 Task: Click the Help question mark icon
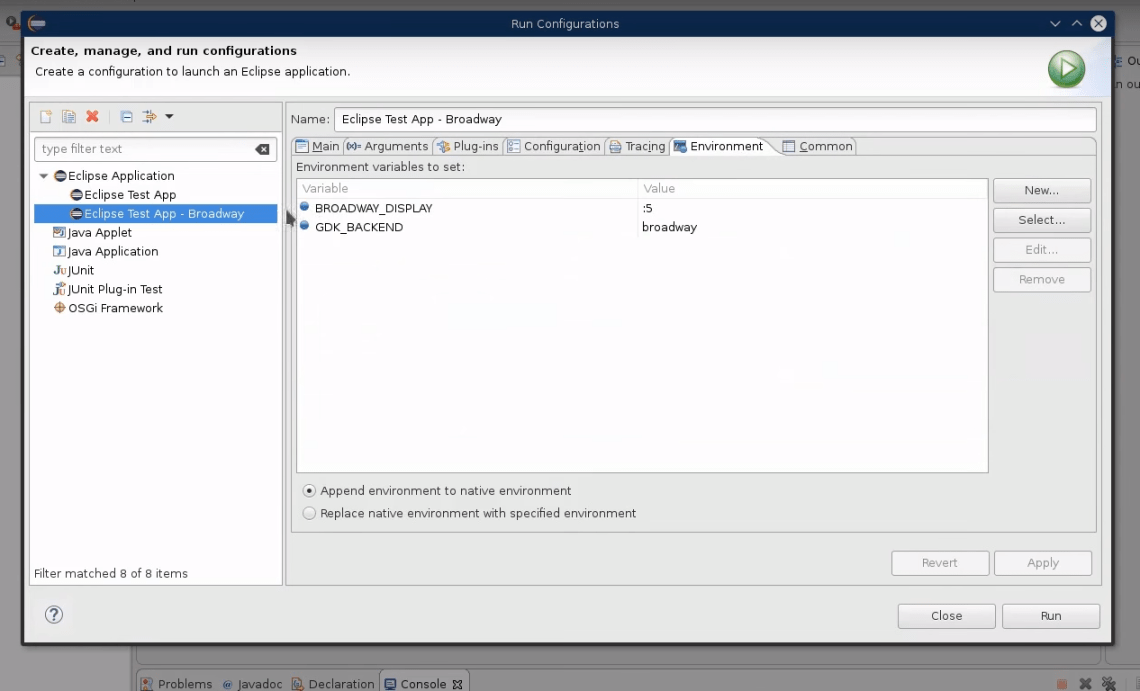(54, 615)
